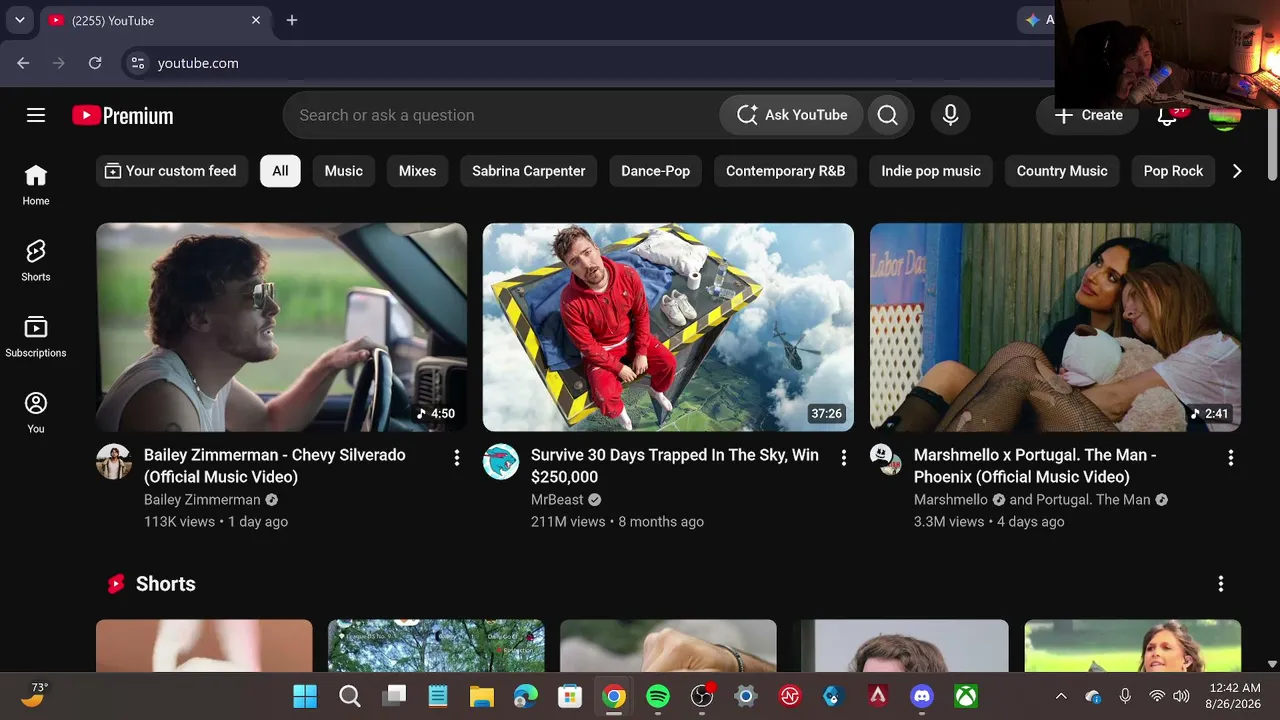
Task: Click the magnifier search button
Action: pos(887,115)
